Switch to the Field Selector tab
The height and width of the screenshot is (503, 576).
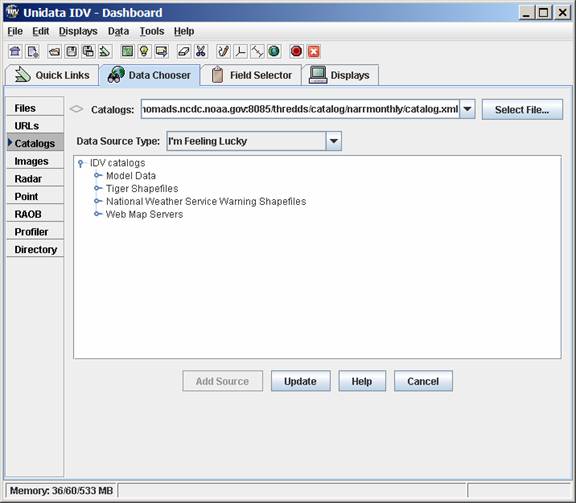coord(252,75)
